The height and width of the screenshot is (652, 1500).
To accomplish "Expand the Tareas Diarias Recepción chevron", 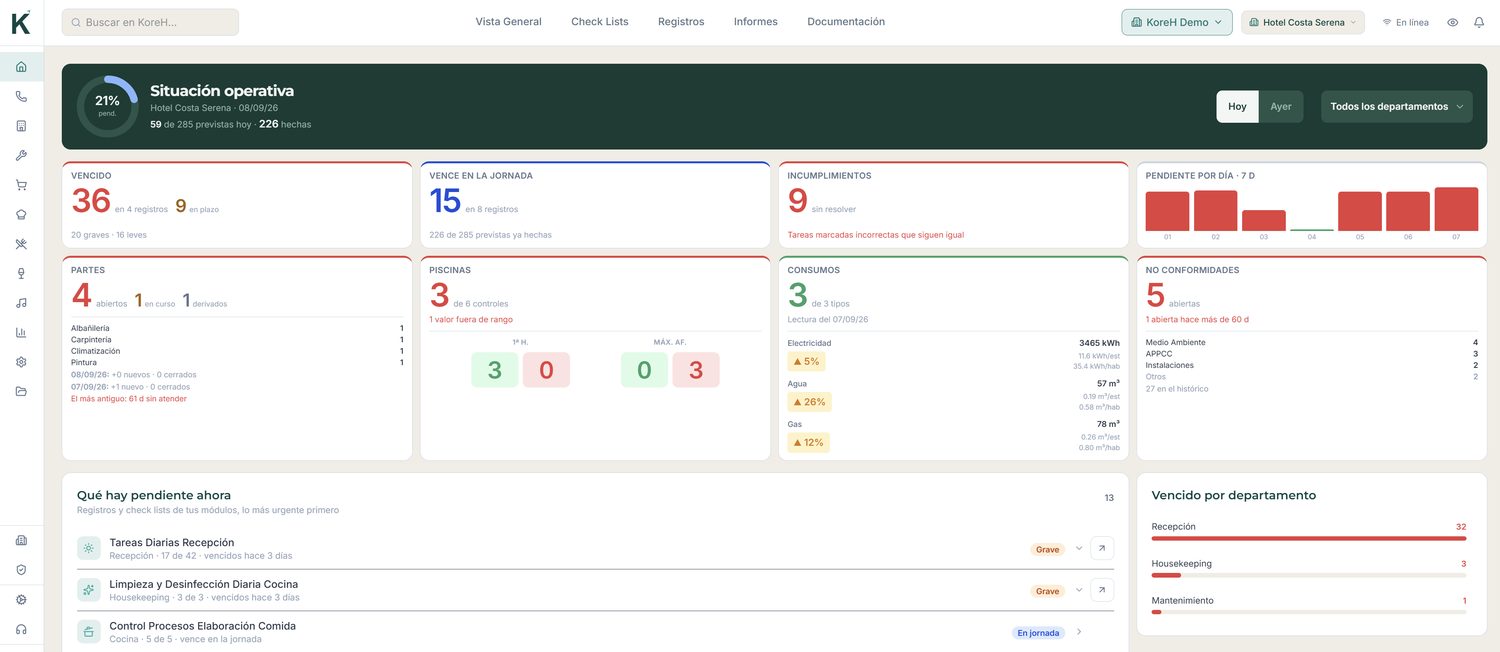I will (1079, 548).
